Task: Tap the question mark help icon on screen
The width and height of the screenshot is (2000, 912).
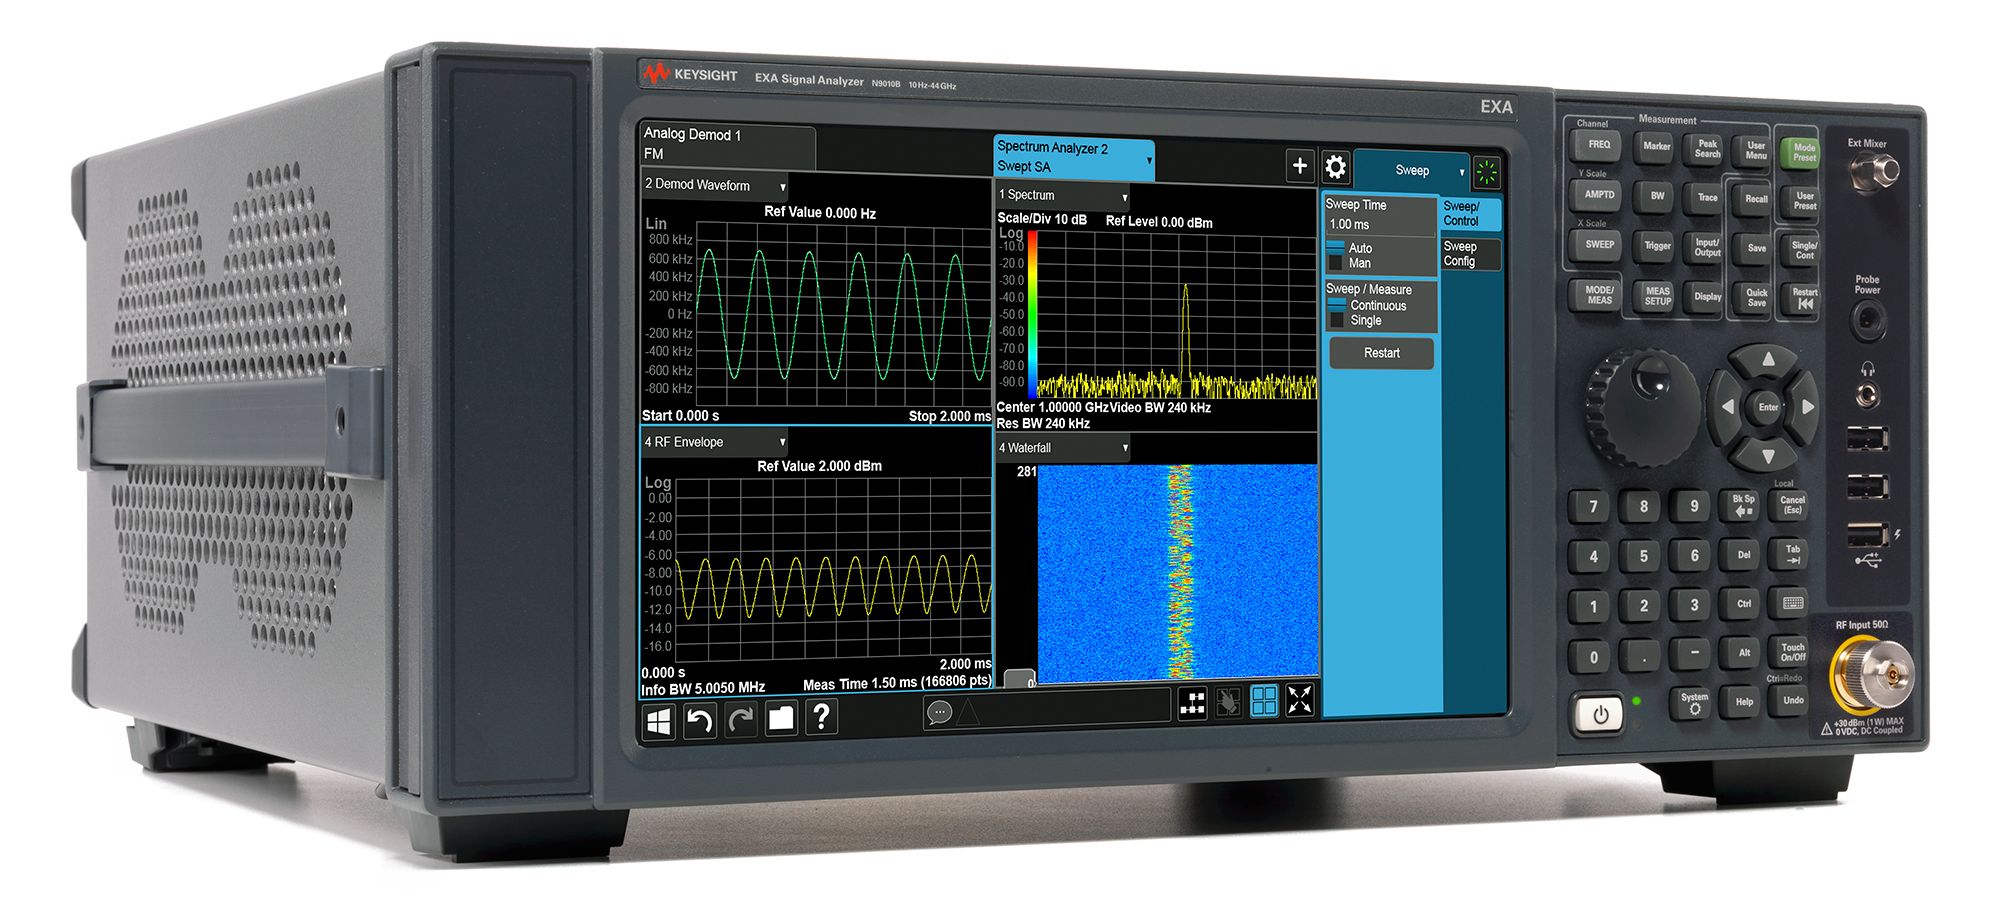Action: tap(821, 716)
